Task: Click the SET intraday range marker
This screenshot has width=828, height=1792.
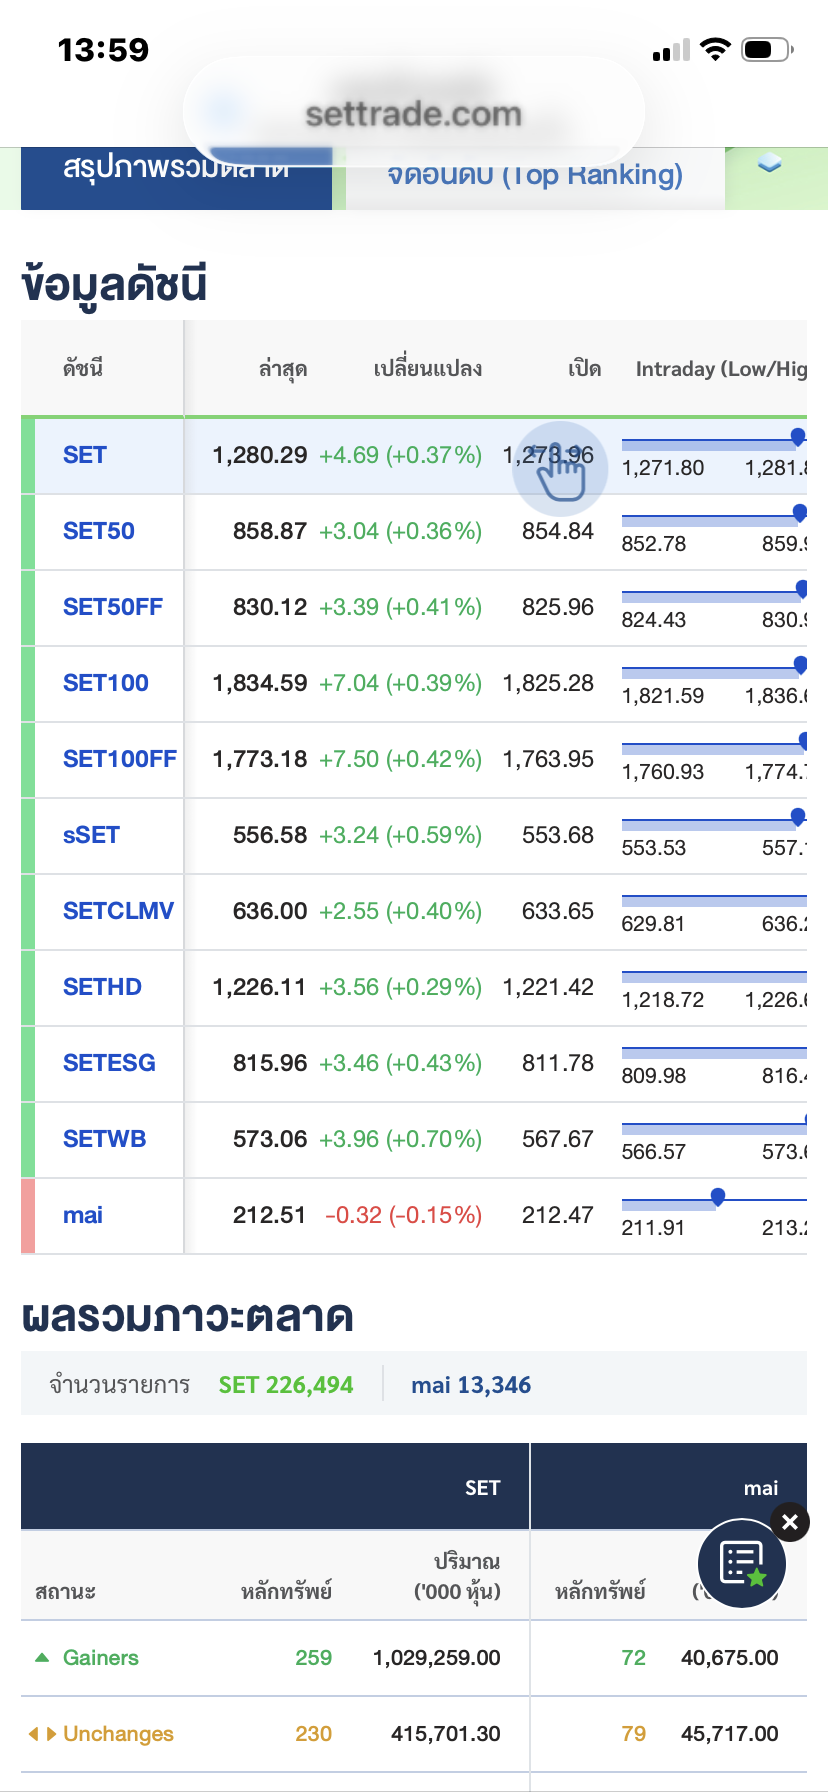Action: click(x=797, y=436)
